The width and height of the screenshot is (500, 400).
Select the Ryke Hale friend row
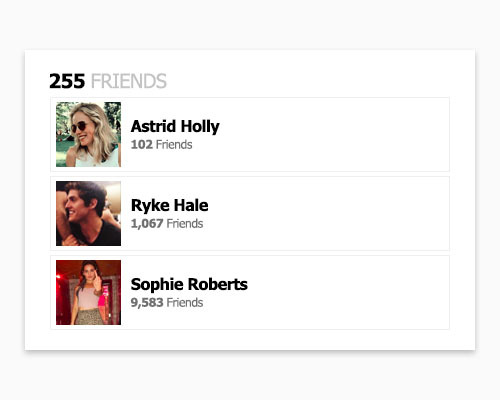coord(250,213)
